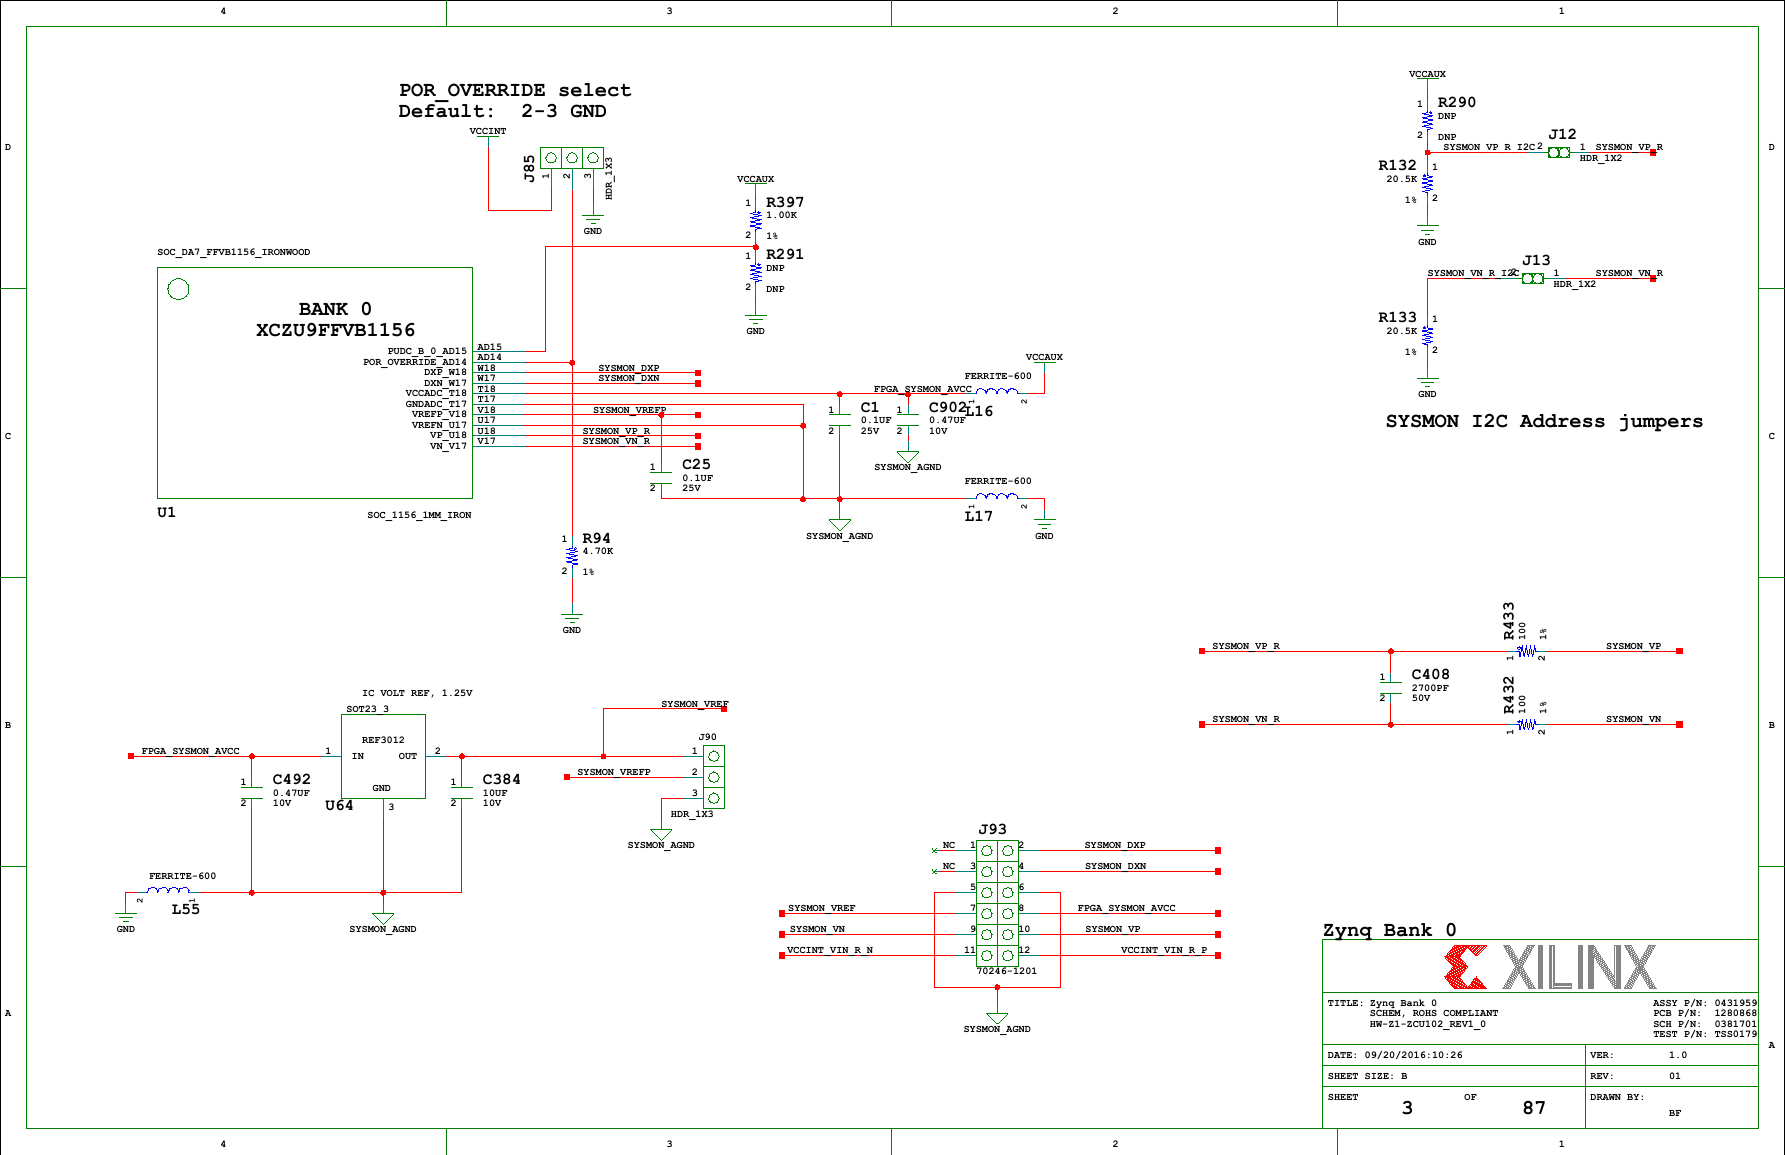Select resistor R132 20.5K symbol

click(1427, 183)
